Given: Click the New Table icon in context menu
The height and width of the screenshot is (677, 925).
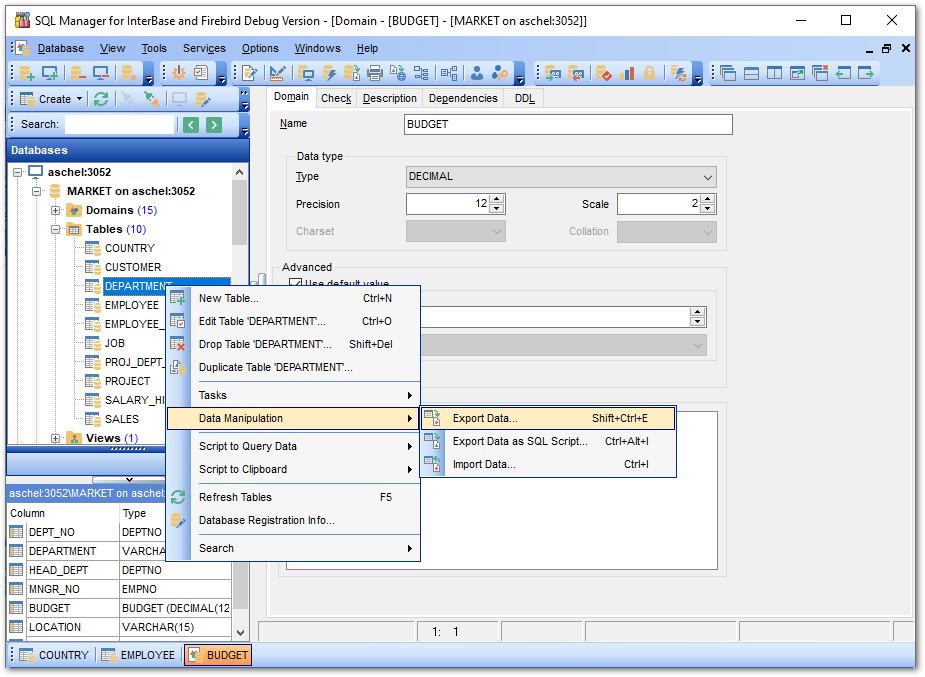Looking at the screenshot, I should coord(178,298).
